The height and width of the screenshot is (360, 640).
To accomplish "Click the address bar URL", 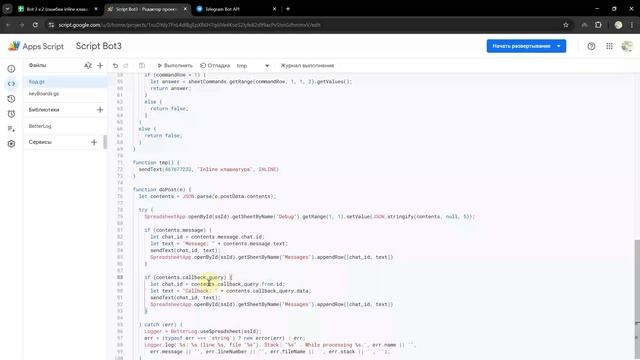I will pyautogui.click(x=189, y=25).
